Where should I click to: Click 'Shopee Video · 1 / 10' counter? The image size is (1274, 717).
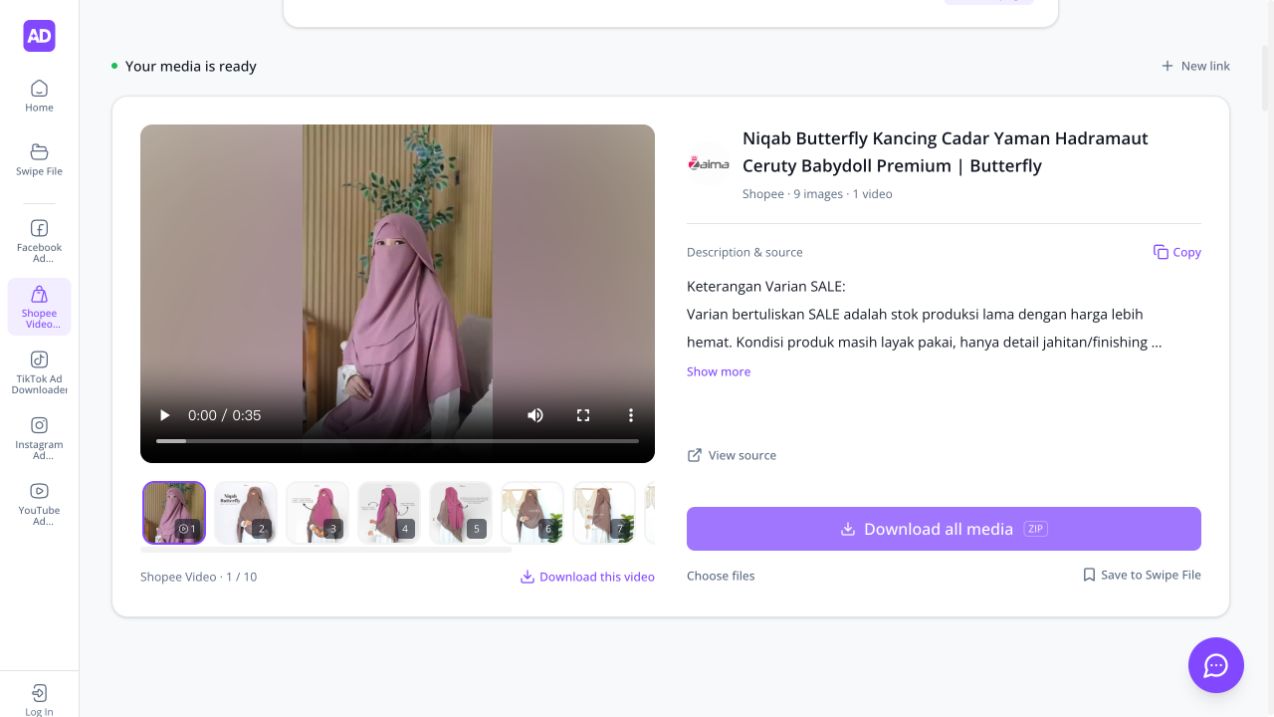click(x=198, y=577)
